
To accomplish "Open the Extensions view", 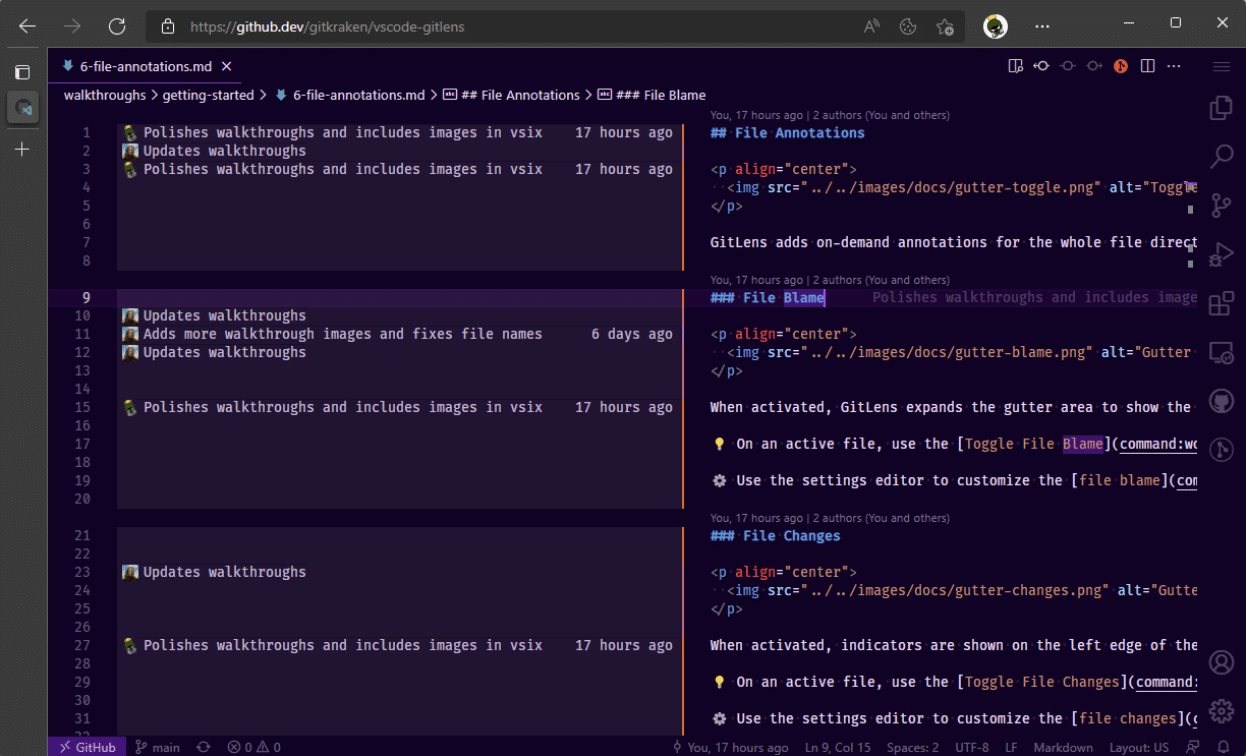I will tap(1221, 303).
